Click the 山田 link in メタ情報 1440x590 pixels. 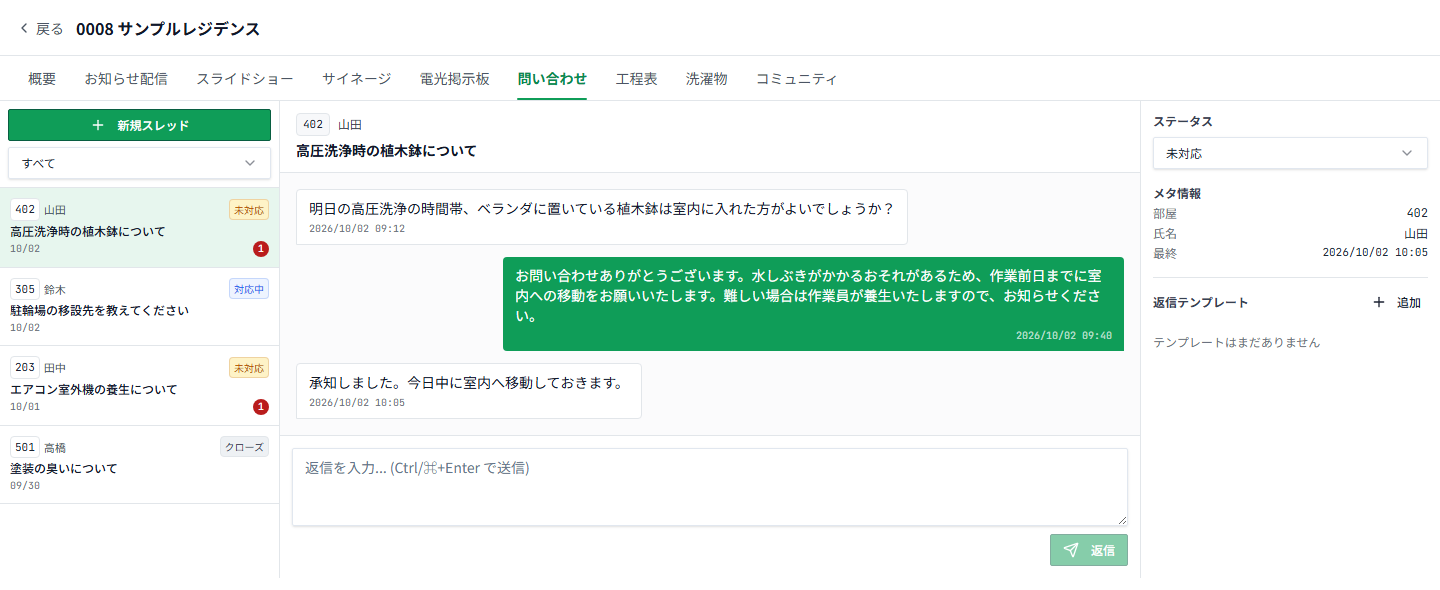(x=1416, y=233)
